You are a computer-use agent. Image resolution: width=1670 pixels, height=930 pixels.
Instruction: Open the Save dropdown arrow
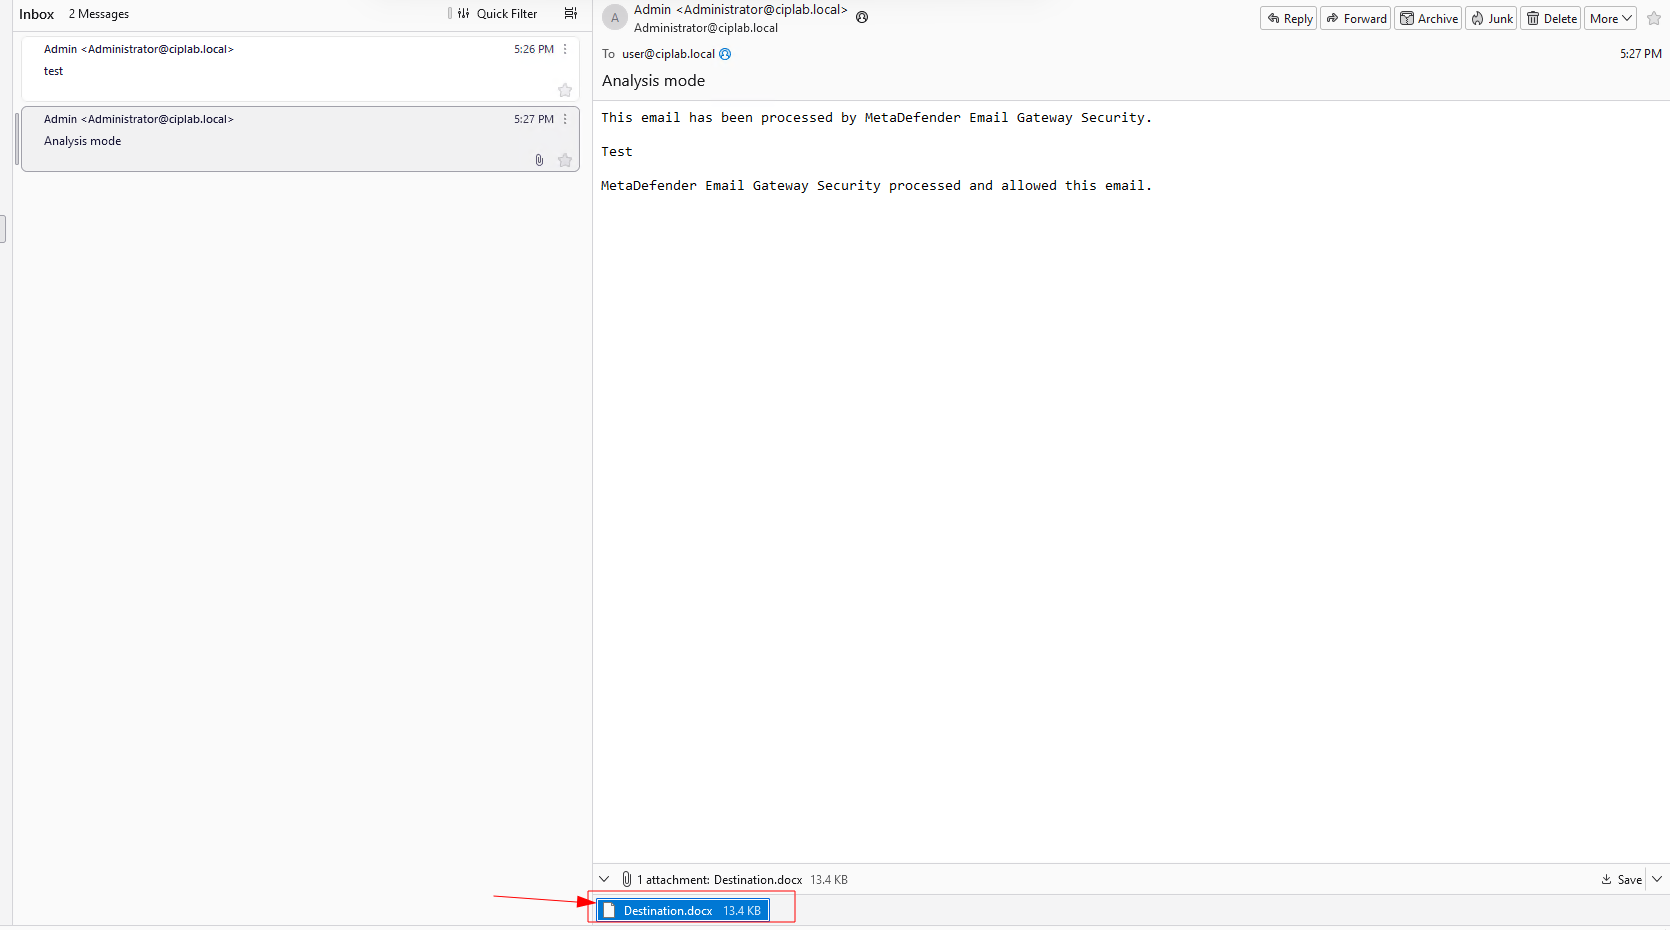point(1657,879)
